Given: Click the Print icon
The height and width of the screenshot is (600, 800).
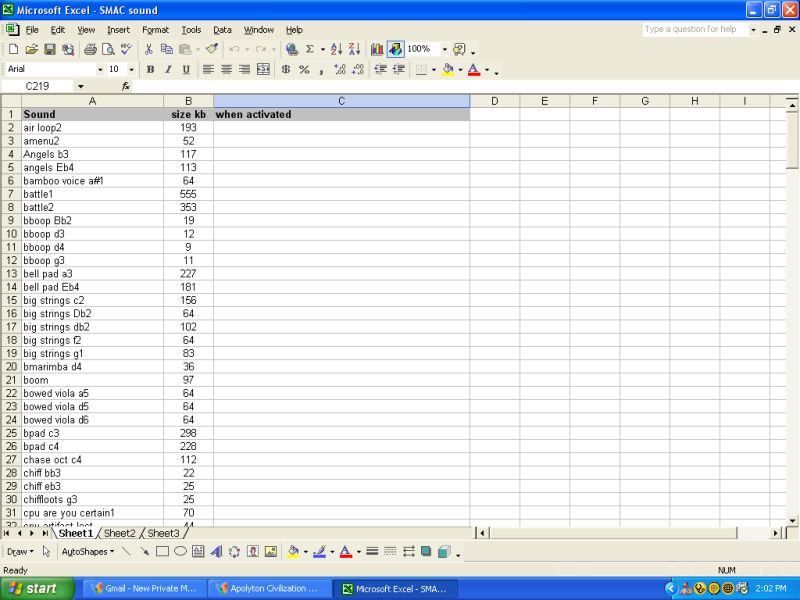Looking at the screenshot, I should 90,49.
